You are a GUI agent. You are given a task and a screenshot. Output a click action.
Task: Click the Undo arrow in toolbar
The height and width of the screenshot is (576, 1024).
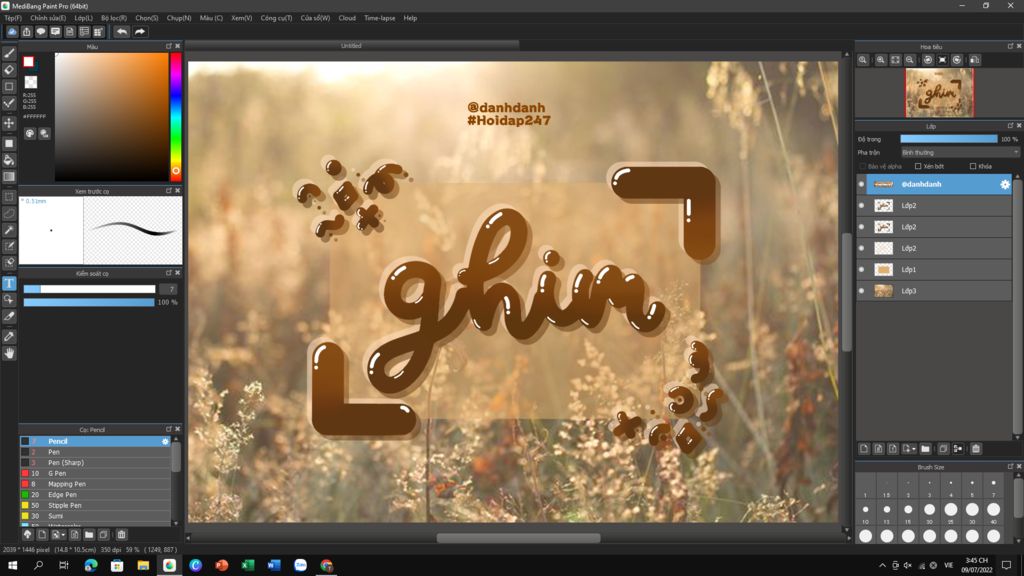[121, 31]
